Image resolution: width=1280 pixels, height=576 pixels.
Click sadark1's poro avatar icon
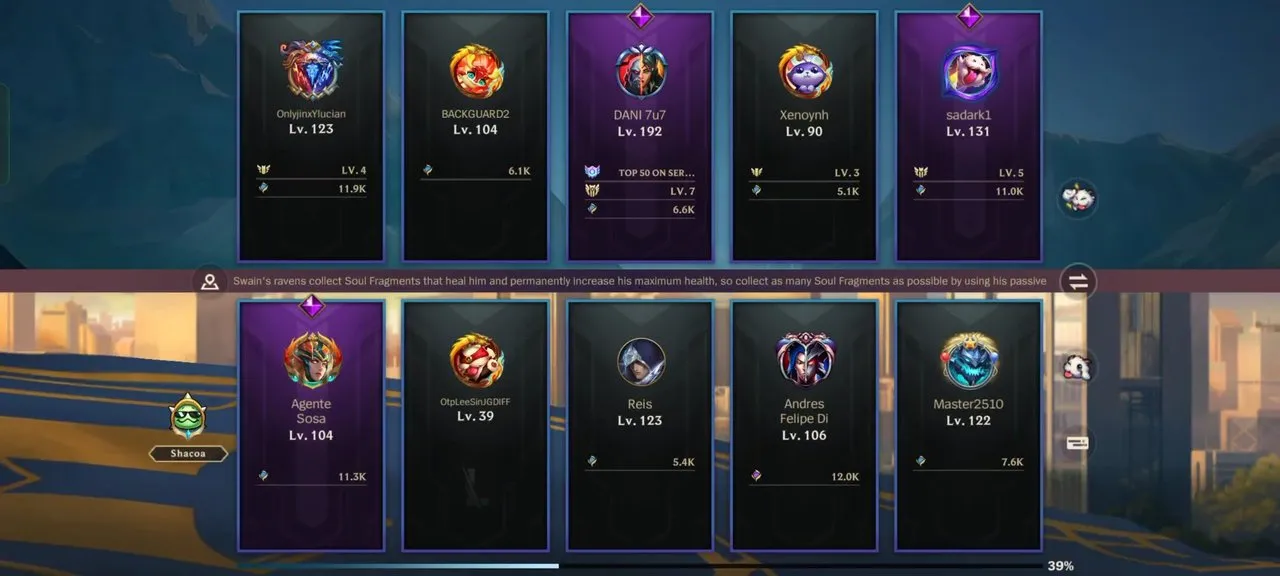click(x=969, y=72)
